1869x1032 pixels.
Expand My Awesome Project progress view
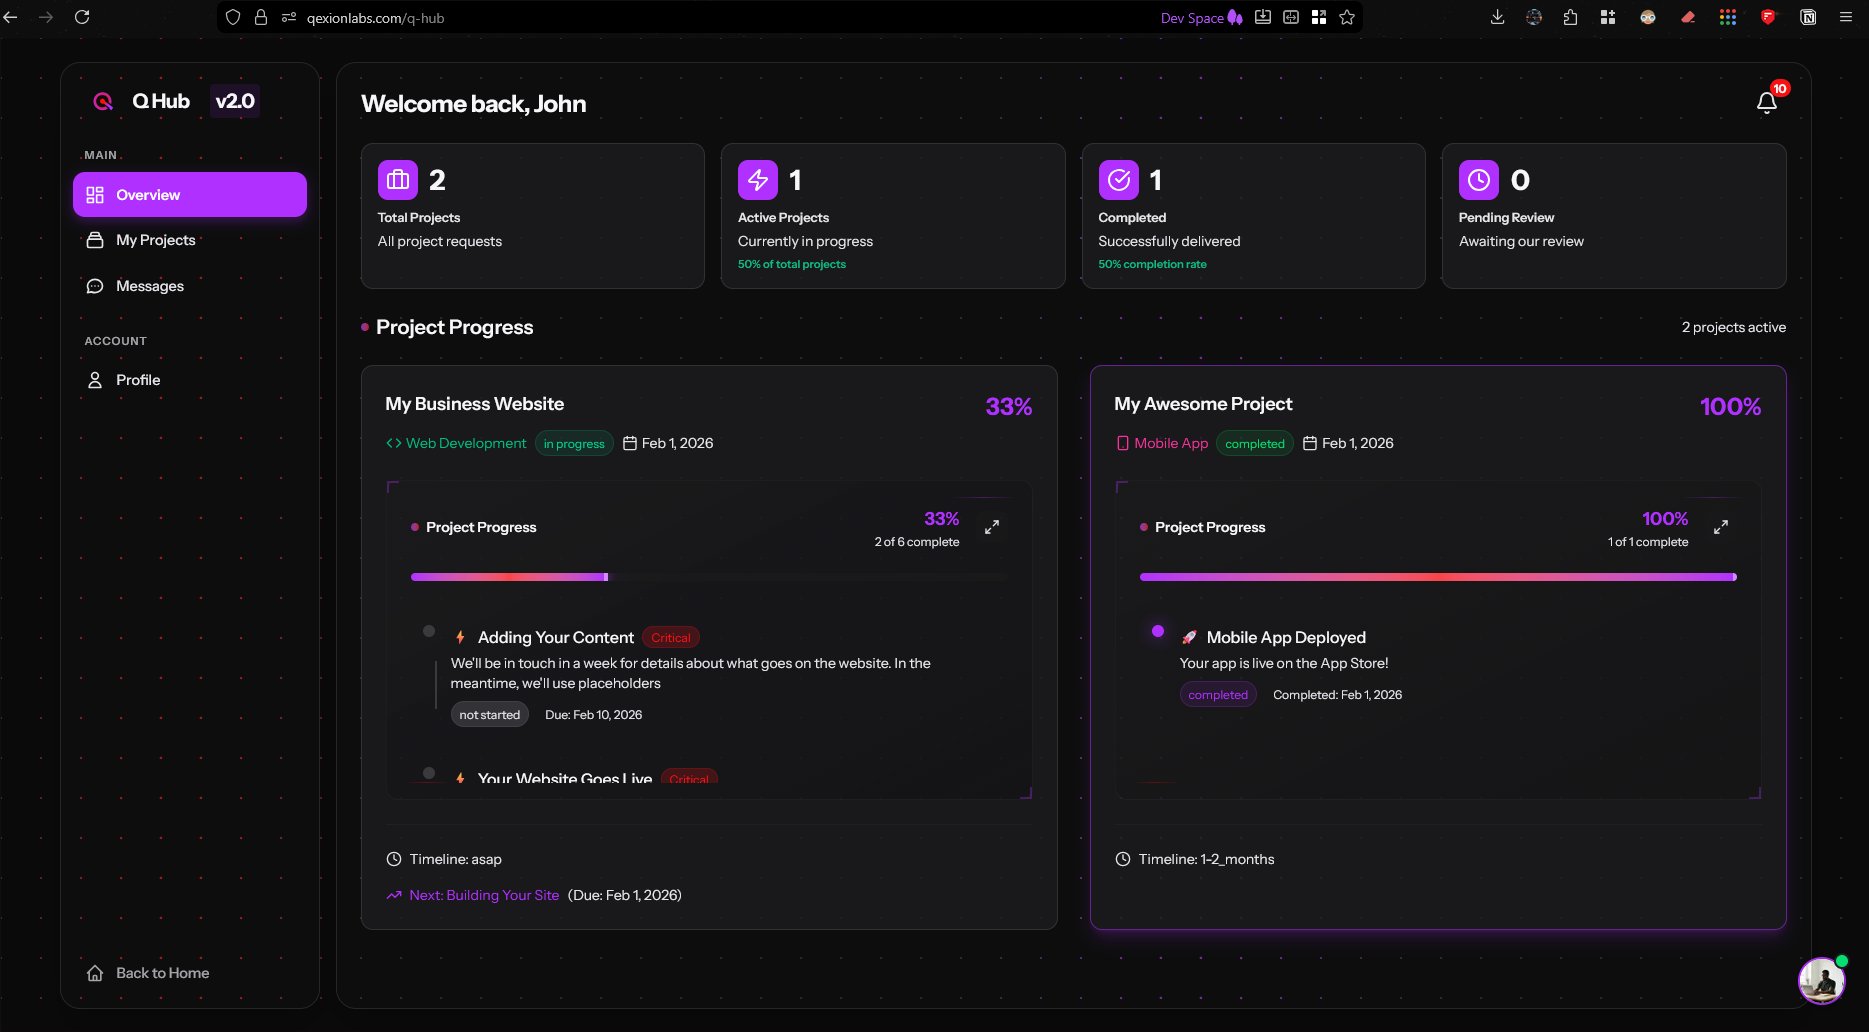coord(1721,525)
